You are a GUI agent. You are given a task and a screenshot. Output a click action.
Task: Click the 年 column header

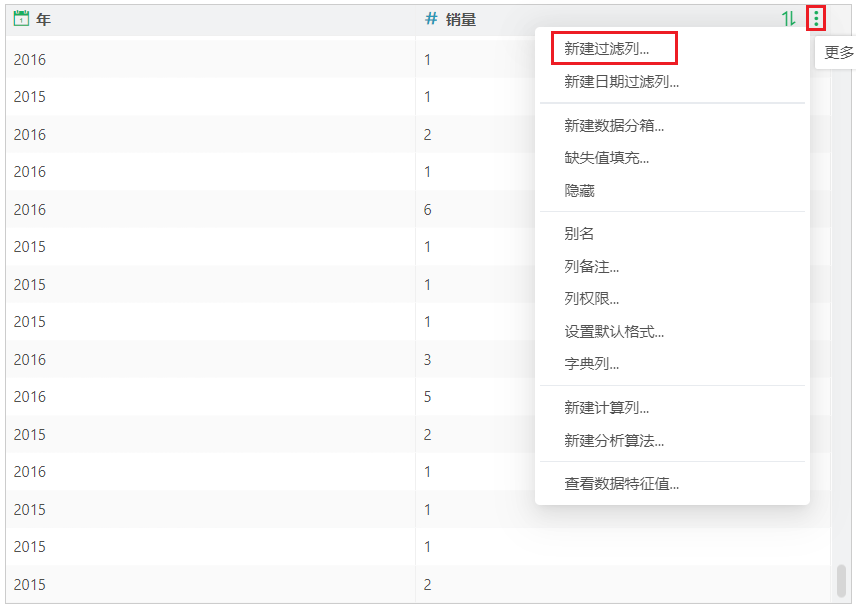(43, 19)
